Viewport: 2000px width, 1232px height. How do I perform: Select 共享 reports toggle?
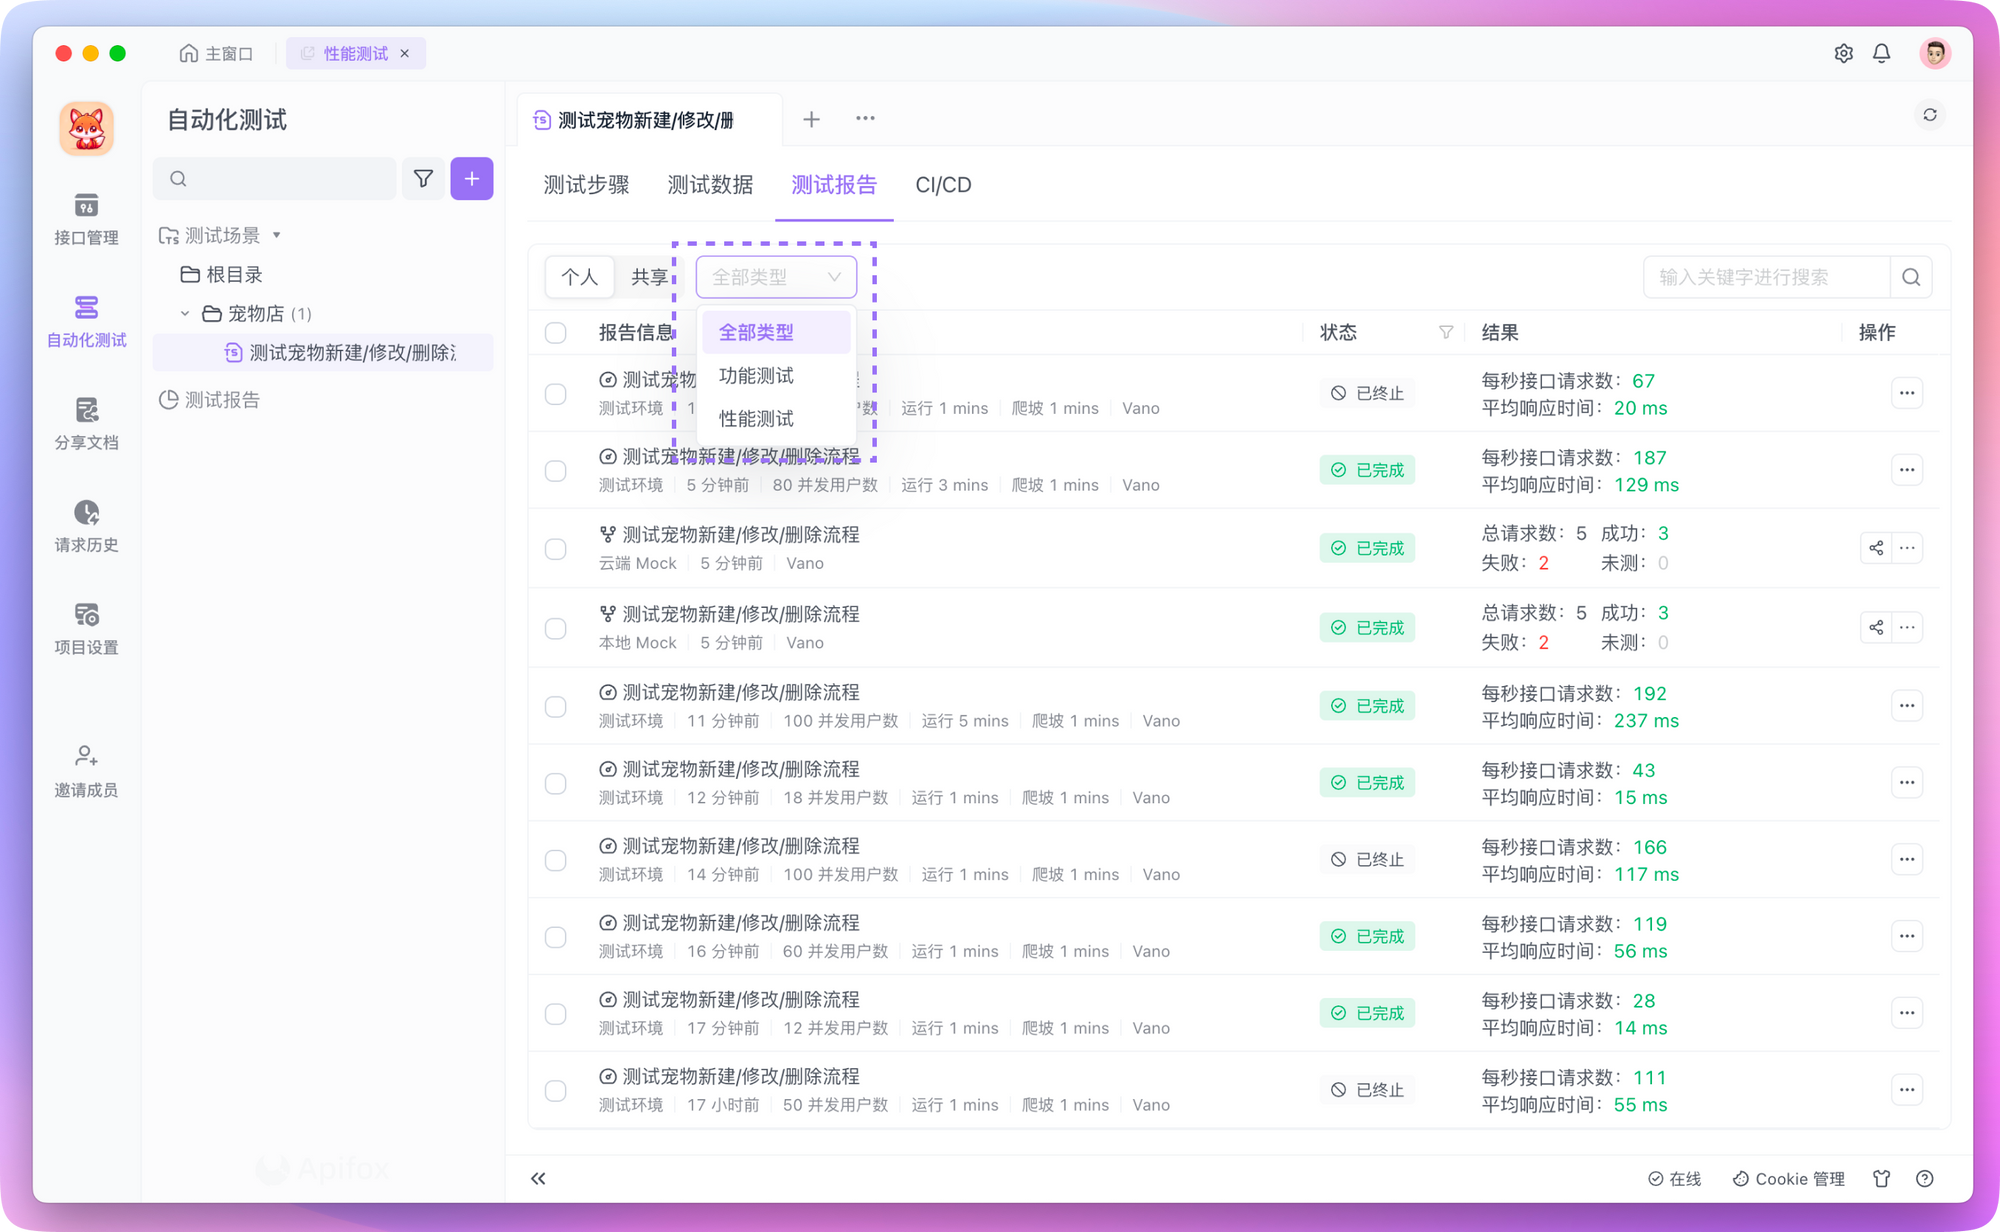coord(649,277)
